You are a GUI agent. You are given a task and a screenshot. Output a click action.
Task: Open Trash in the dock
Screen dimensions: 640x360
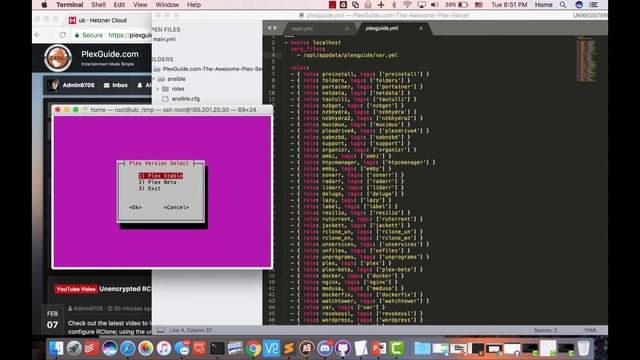(x=584, y=348)
